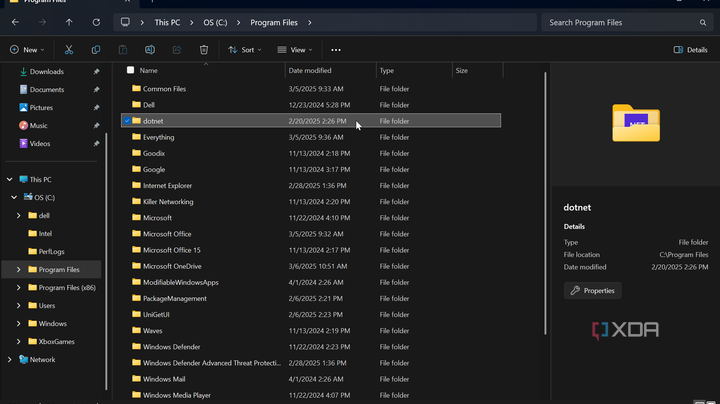This screenshot has height=404, width=720.
Task: Sort by Date modified column header
Action: coord(309,70)
